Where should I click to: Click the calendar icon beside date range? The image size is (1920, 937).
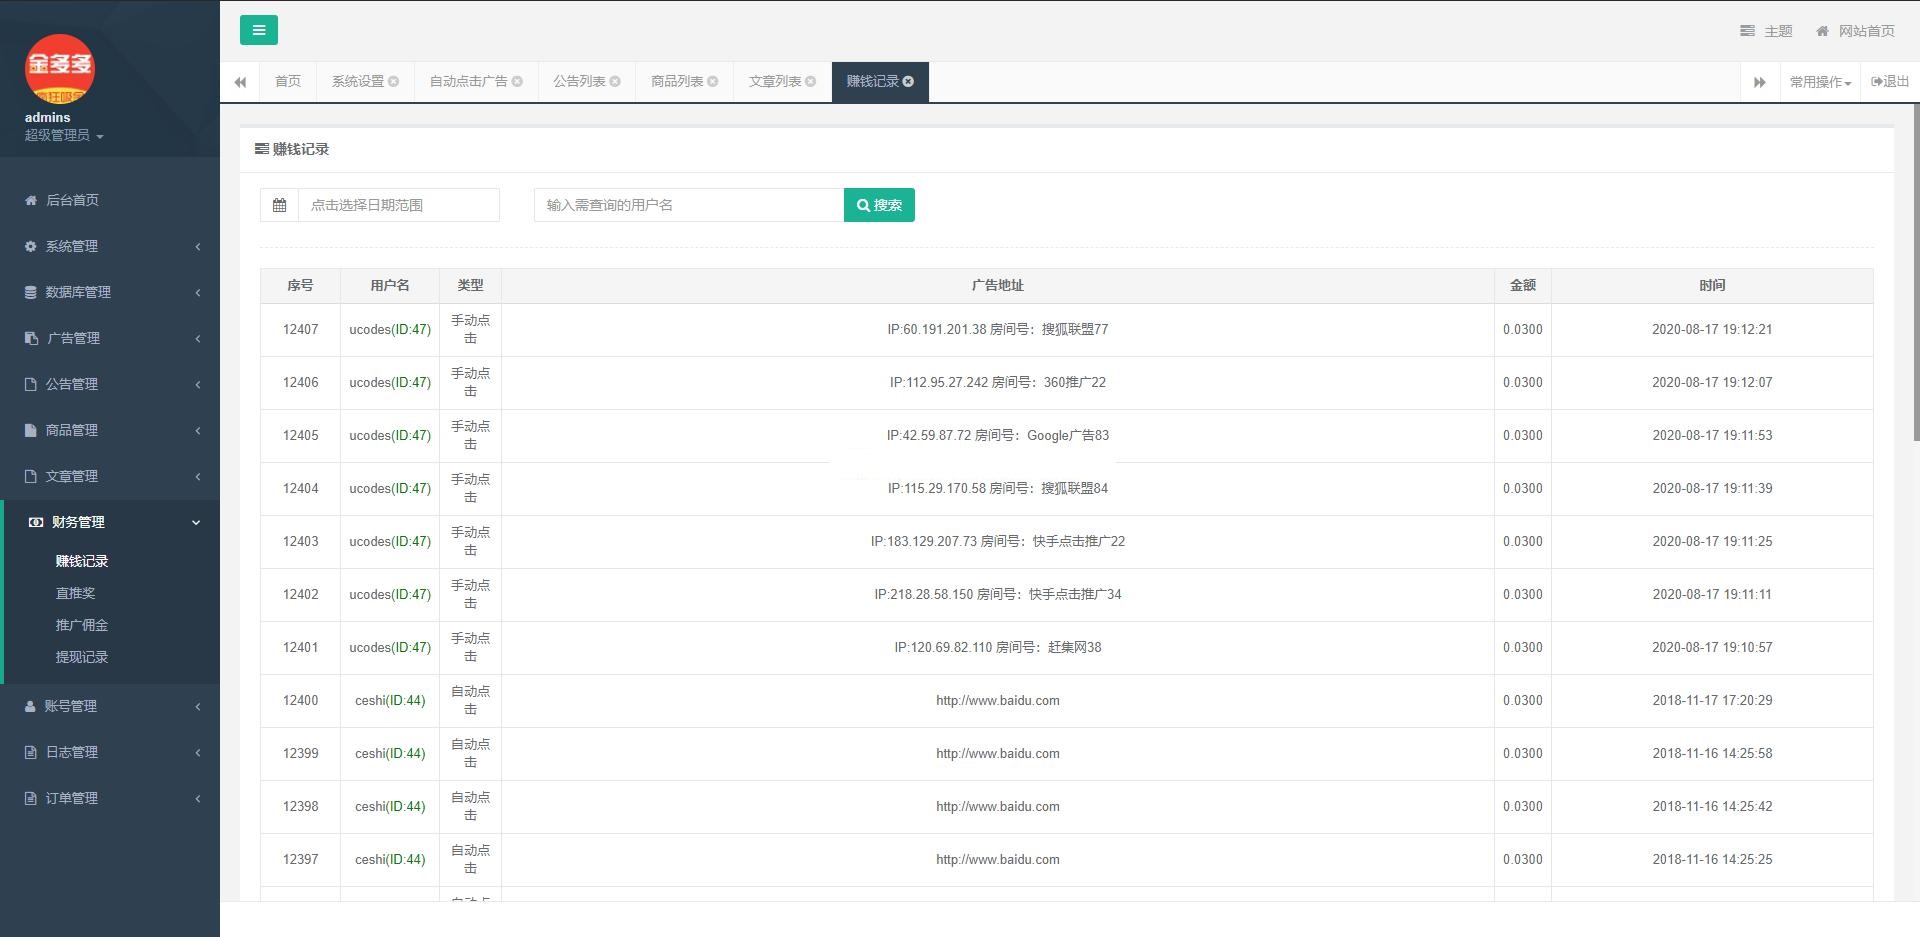[280, 205]
